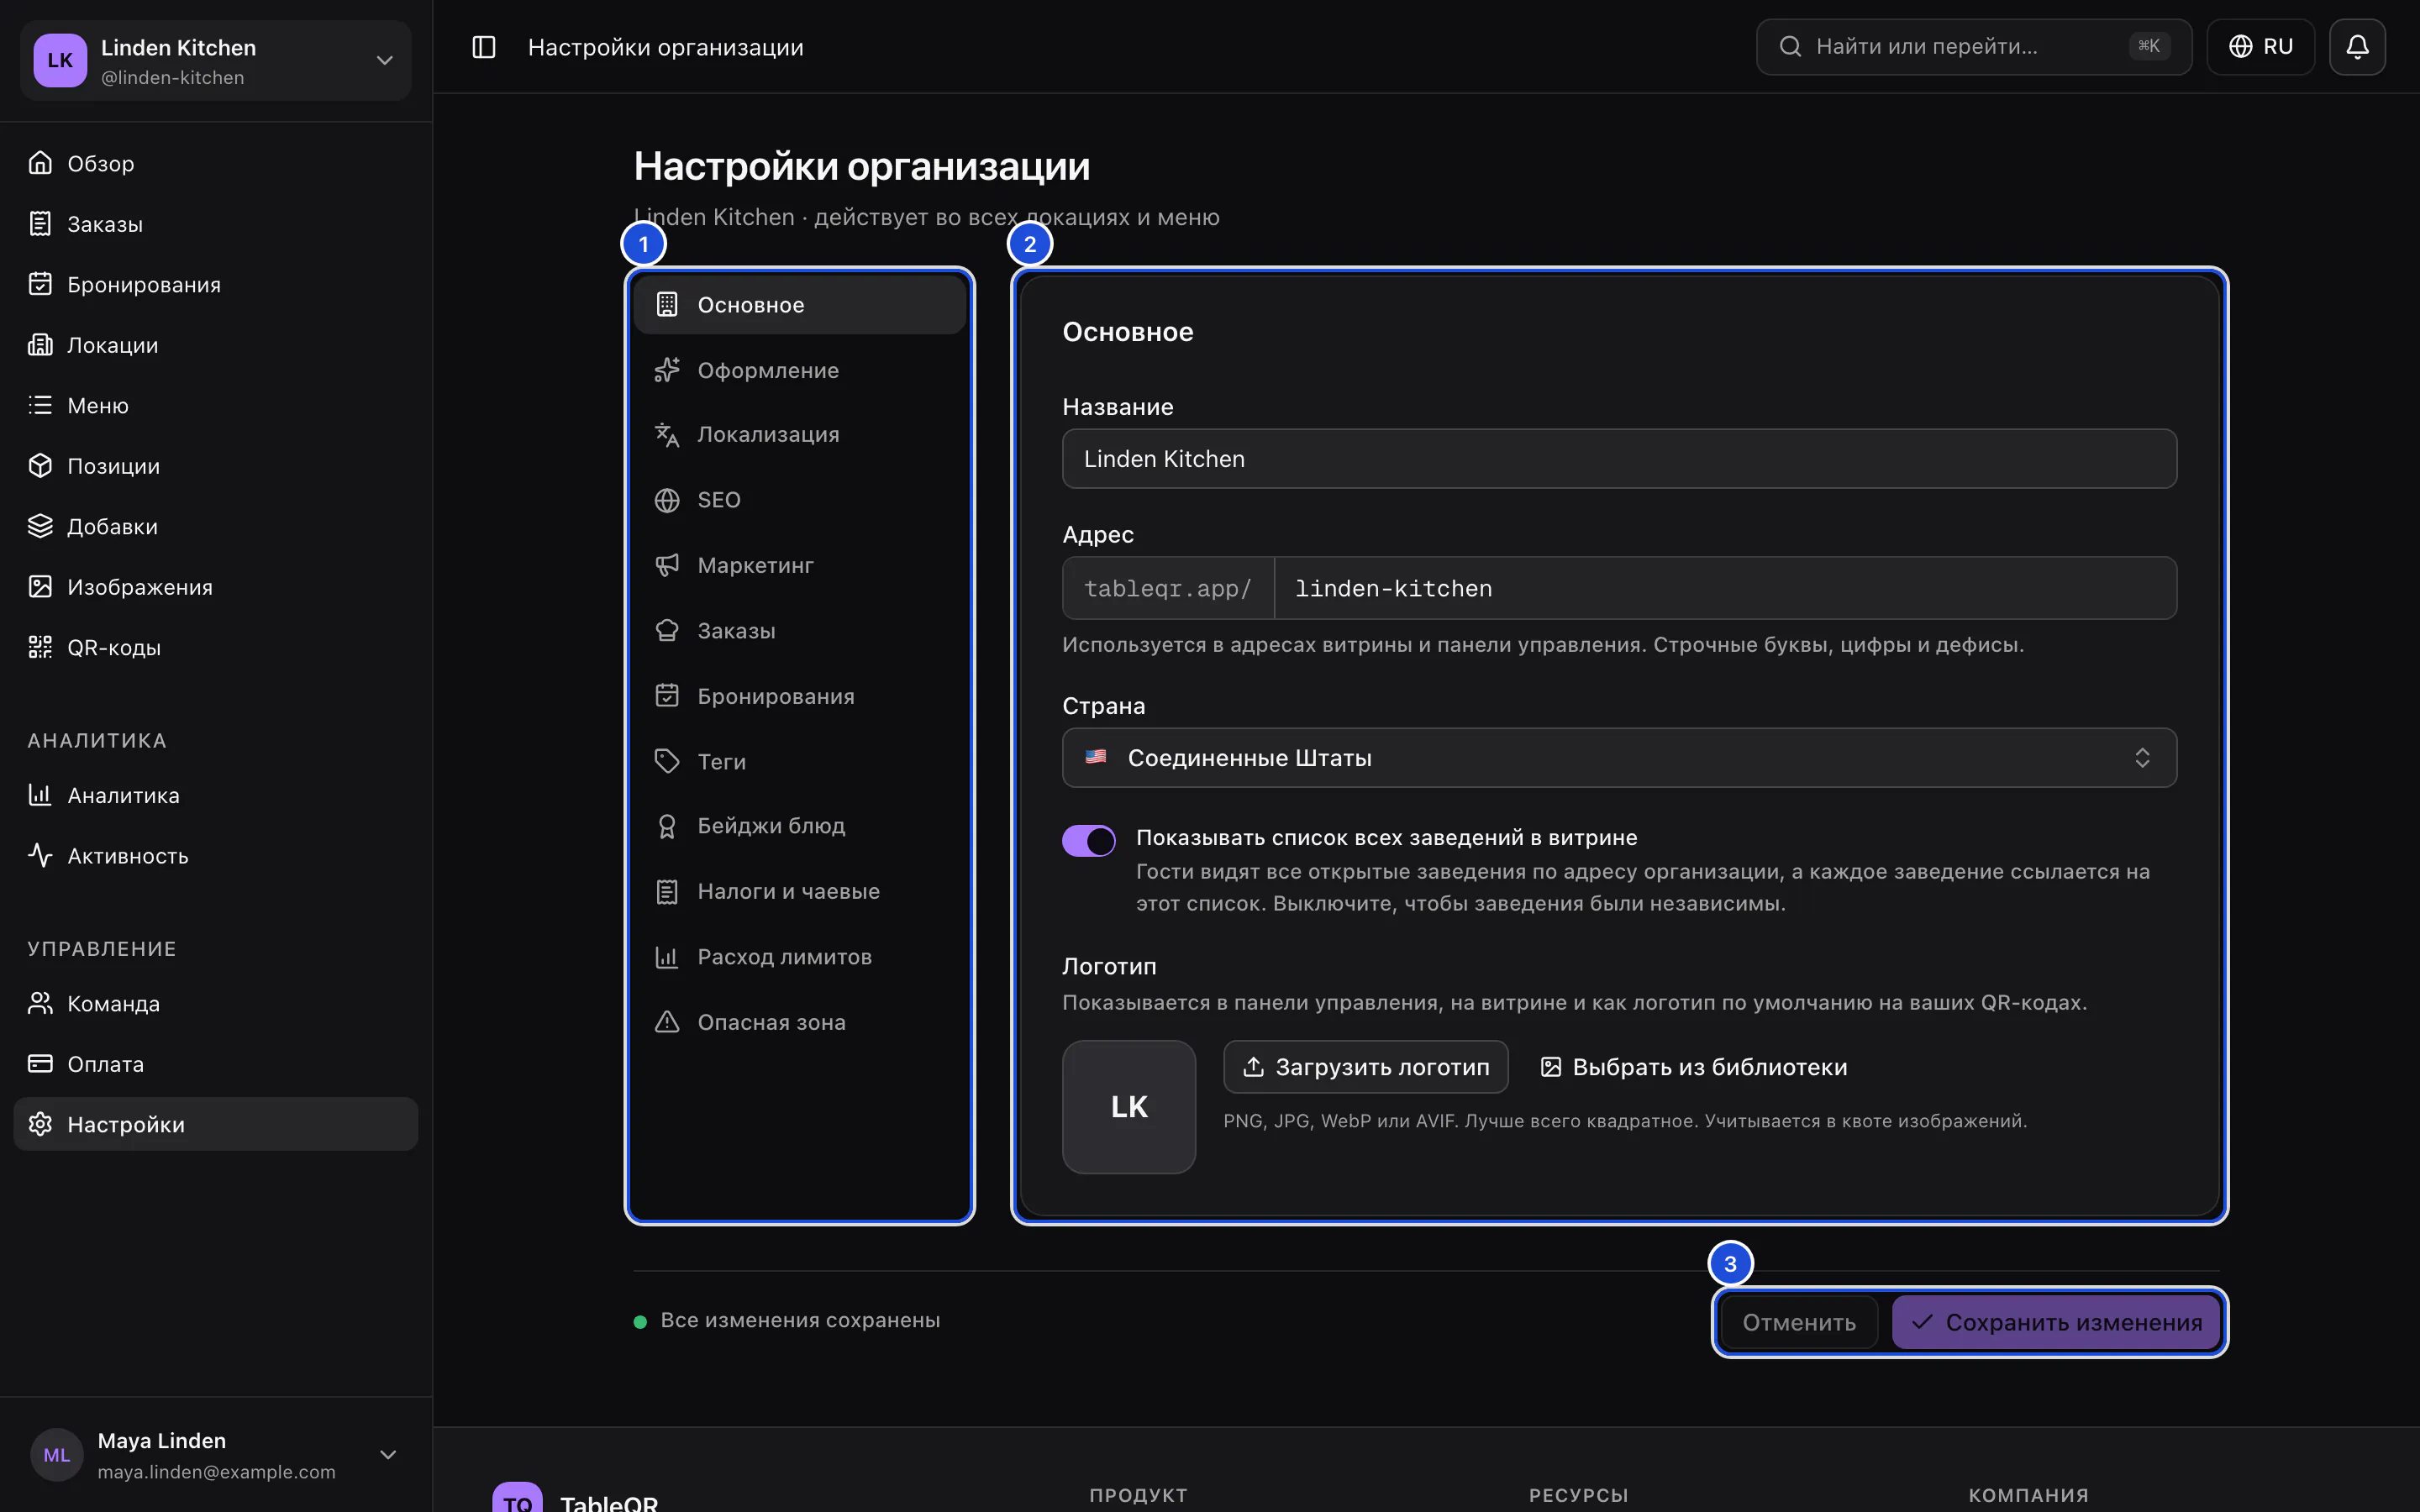Select the Основное settings tab
This screenshot has height=1512, width=2420.
[800, 305]
